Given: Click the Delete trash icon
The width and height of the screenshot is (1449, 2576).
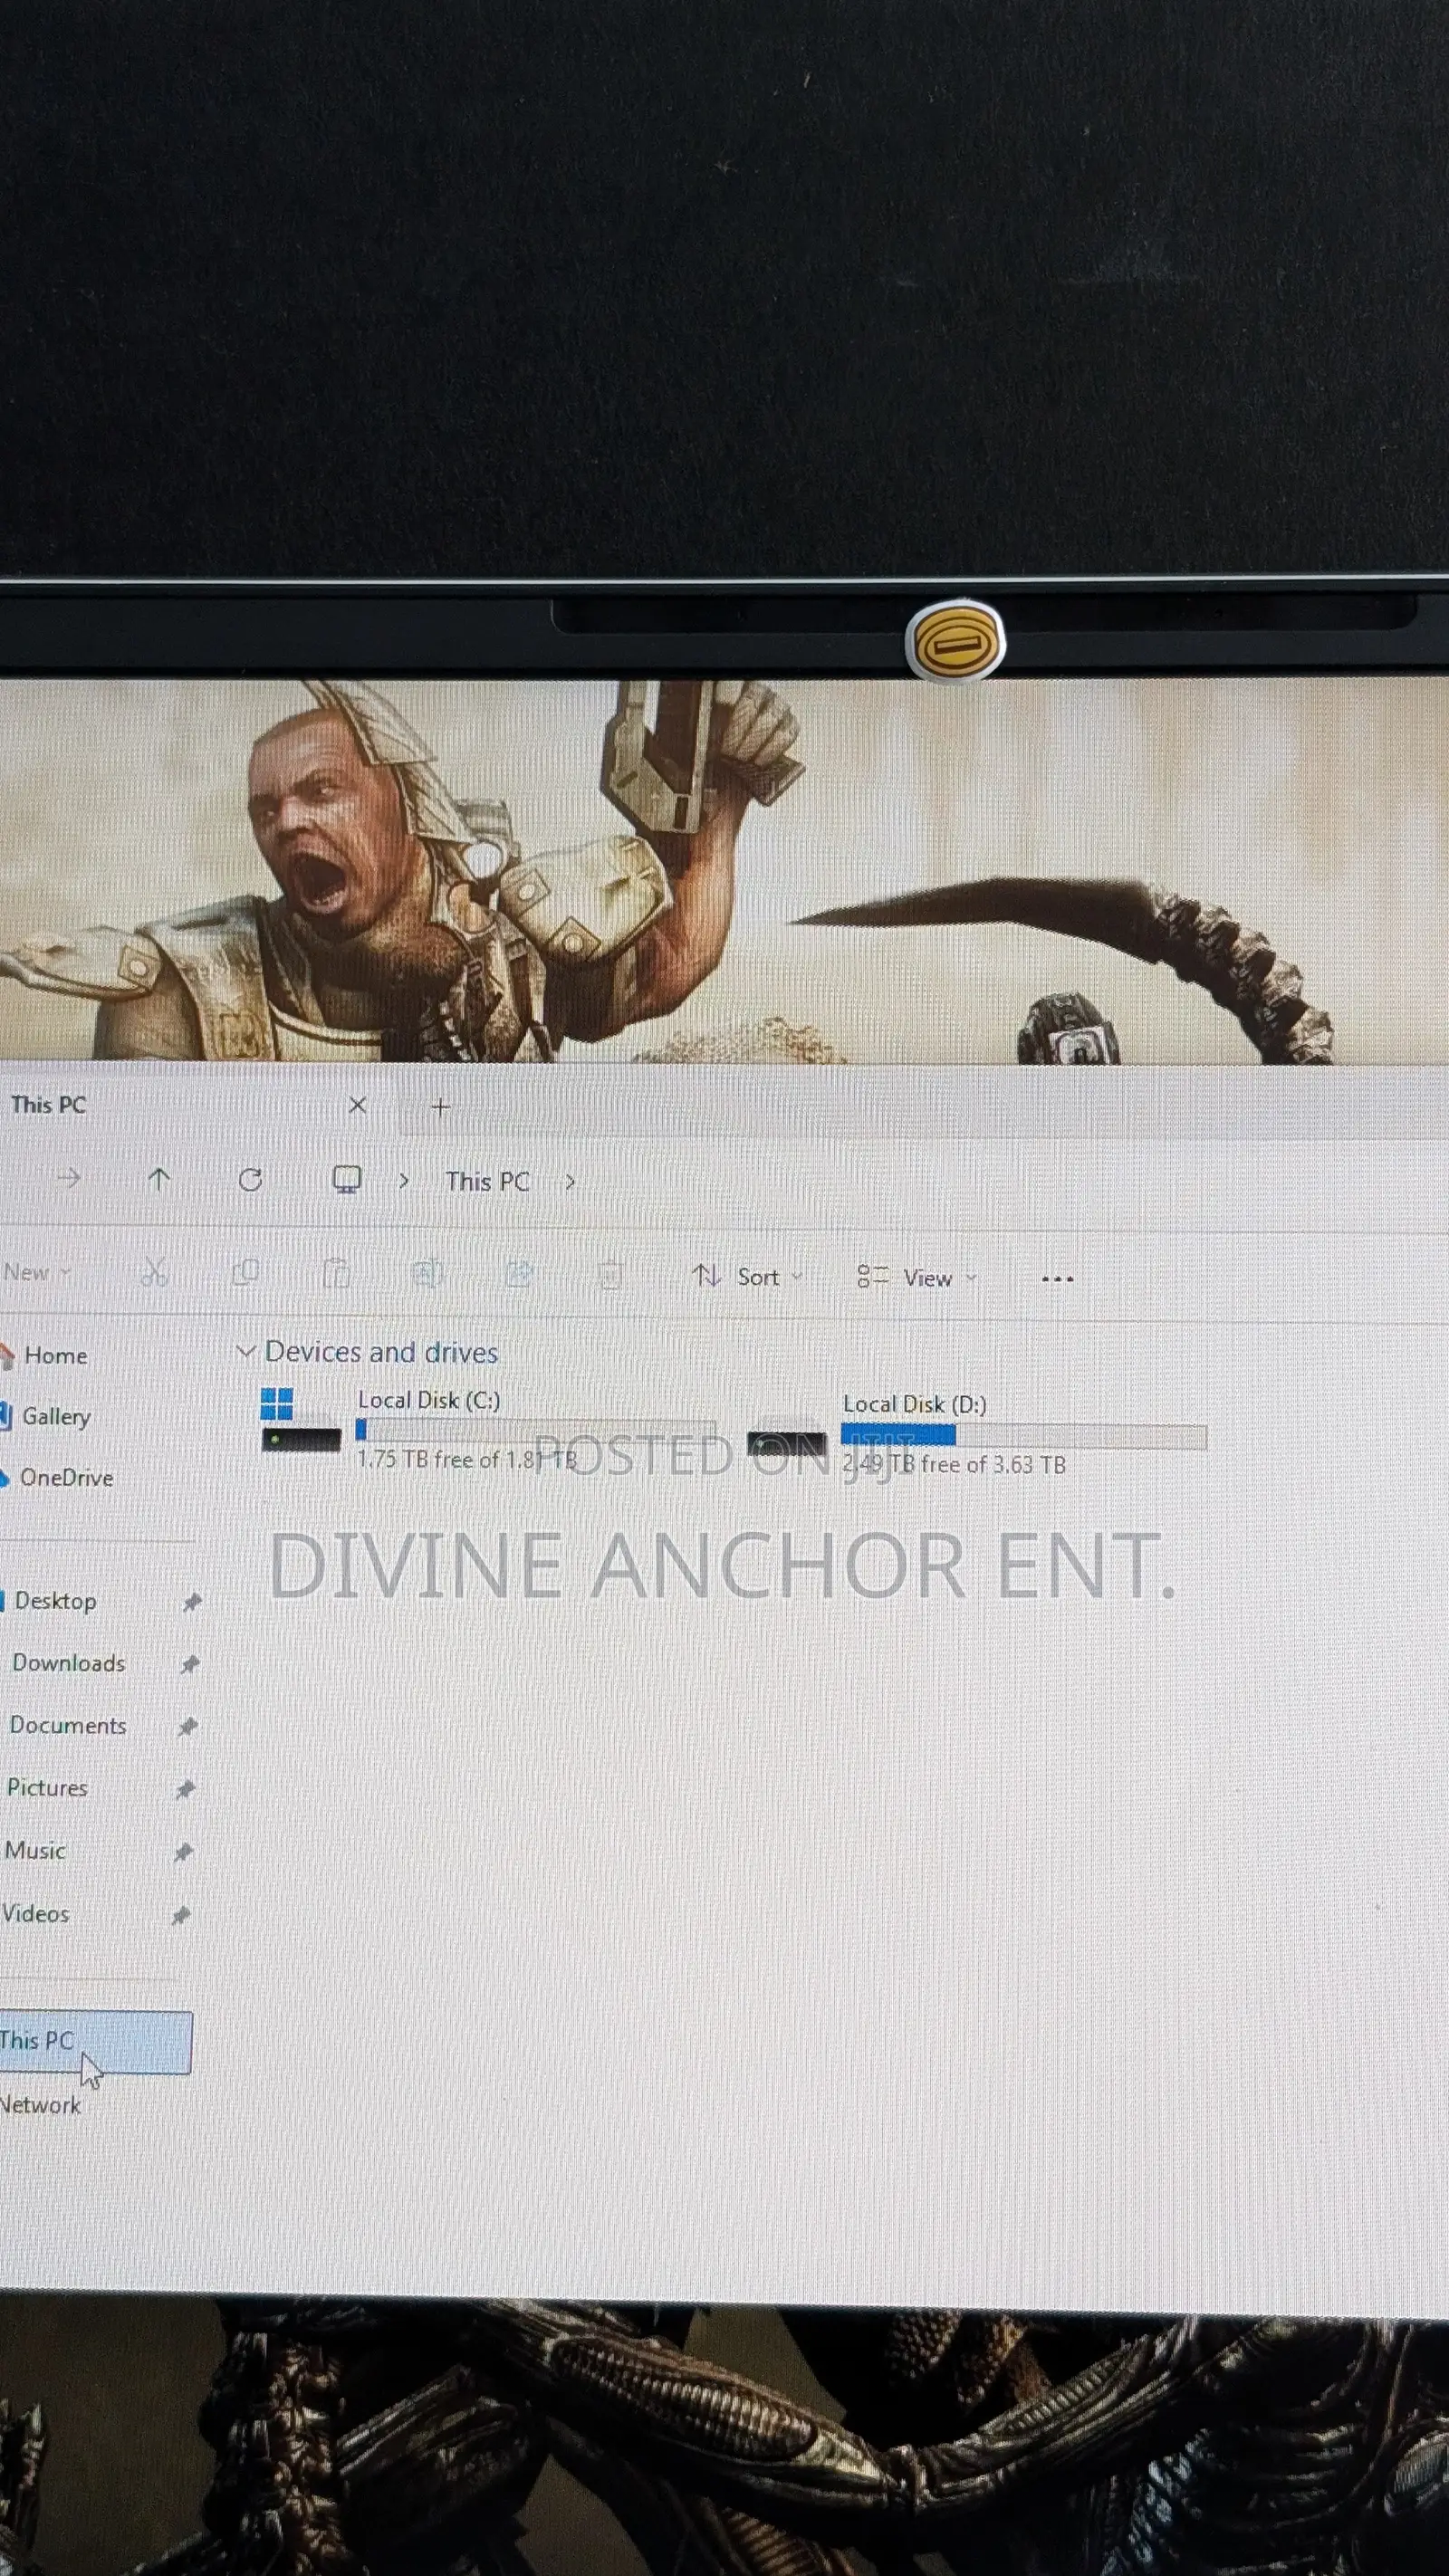Looking at the screenshot, I should [x=610, y=1275].
